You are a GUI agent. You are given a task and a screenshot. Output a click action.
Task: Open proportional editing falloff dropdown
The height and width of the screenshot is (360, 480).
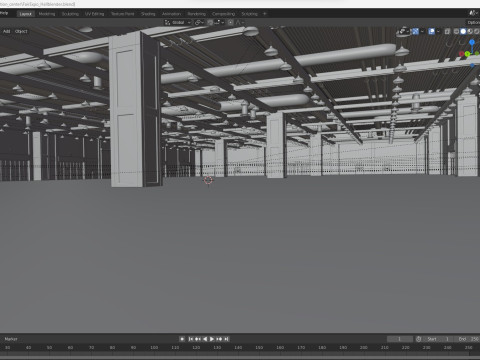pos(240,22)
